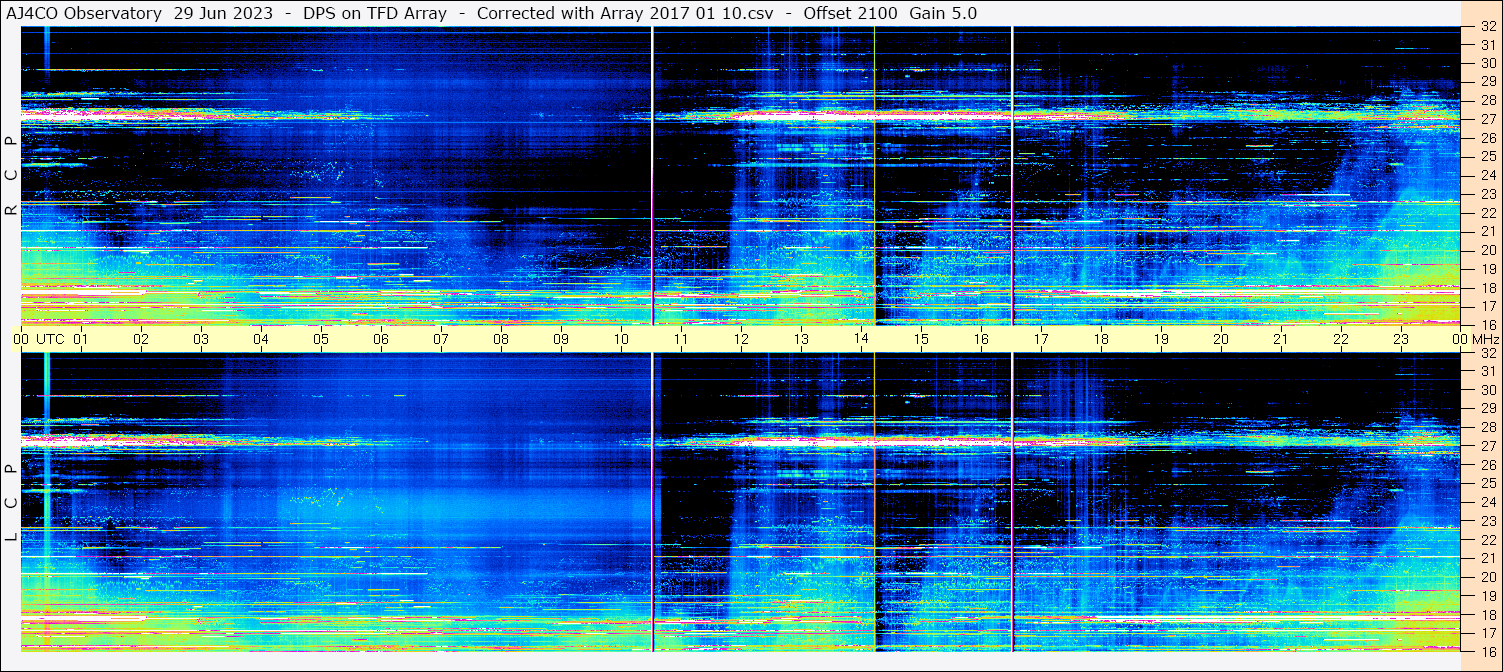Click '25' frequency label on RCP panel
Image resolution: width=1503 pixels, height=672 pixels.
point(1488,156)
